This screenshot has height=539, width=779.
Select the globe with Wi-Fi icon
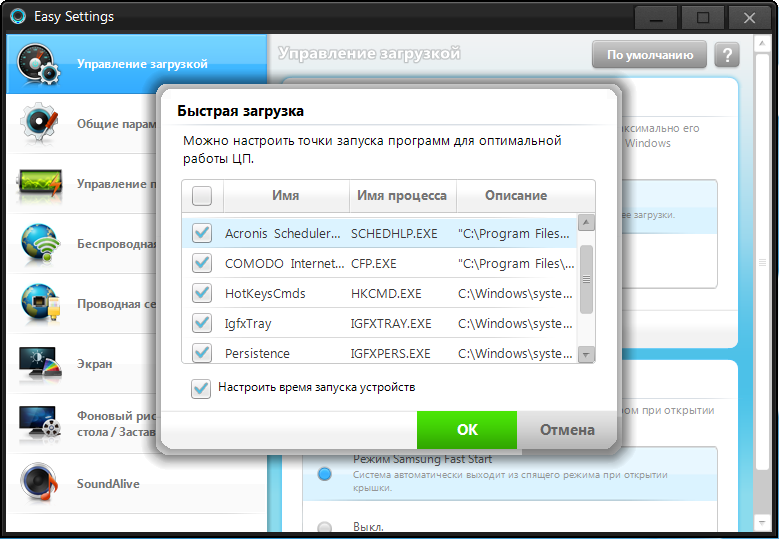point(40,243)
